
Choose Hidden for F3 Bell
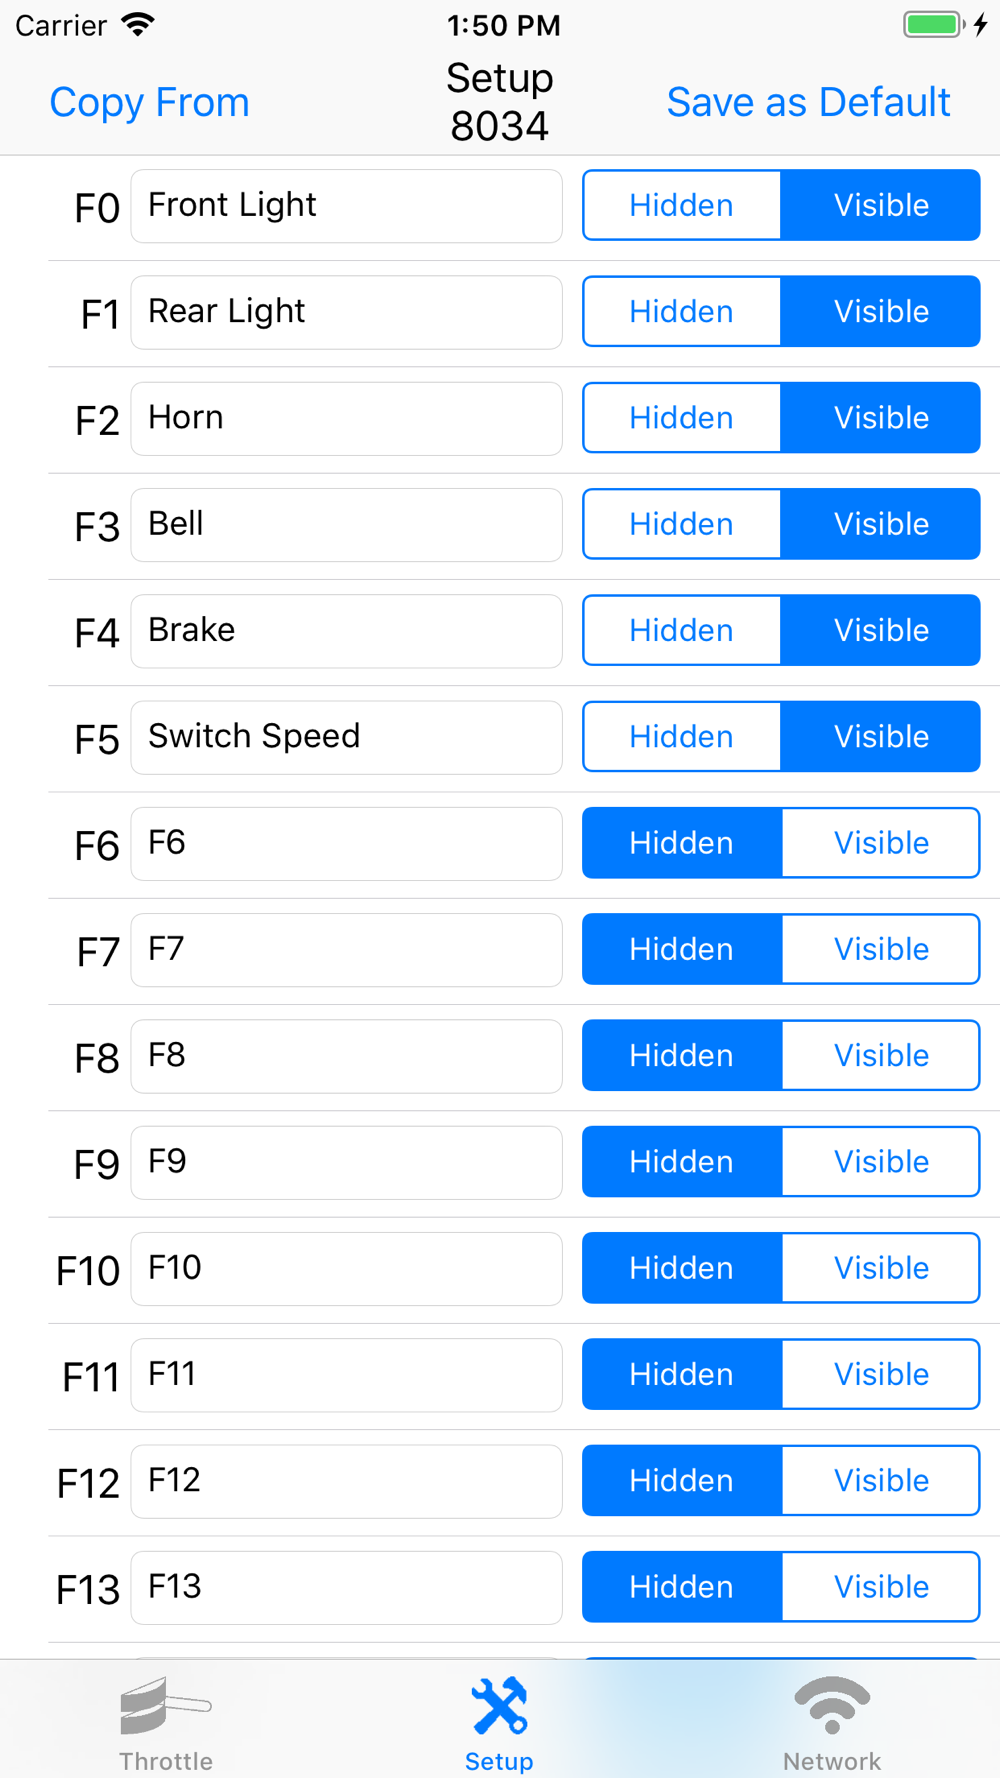coord(682,524)
